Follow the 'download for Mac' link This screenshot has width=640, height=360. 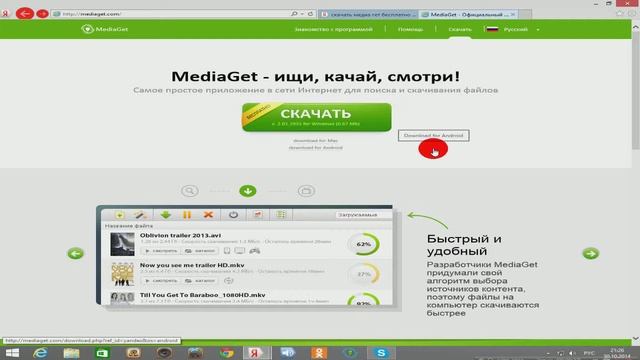(316, 141)
